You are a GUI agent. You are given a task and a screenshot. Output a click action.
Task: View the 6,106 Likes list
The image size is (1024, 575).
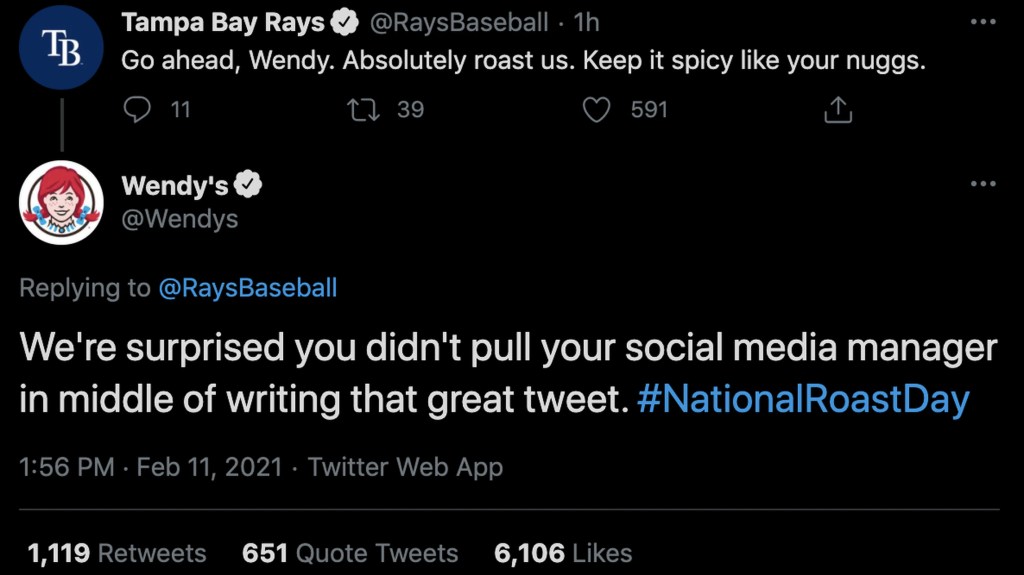pyautogui.click(x=563, y=553)
